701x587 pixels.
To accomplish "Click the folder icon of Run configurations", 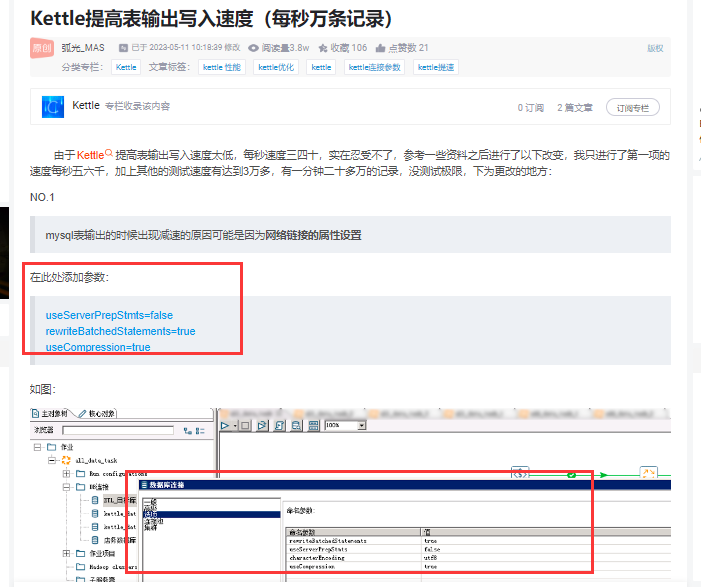I will point(80,473).
